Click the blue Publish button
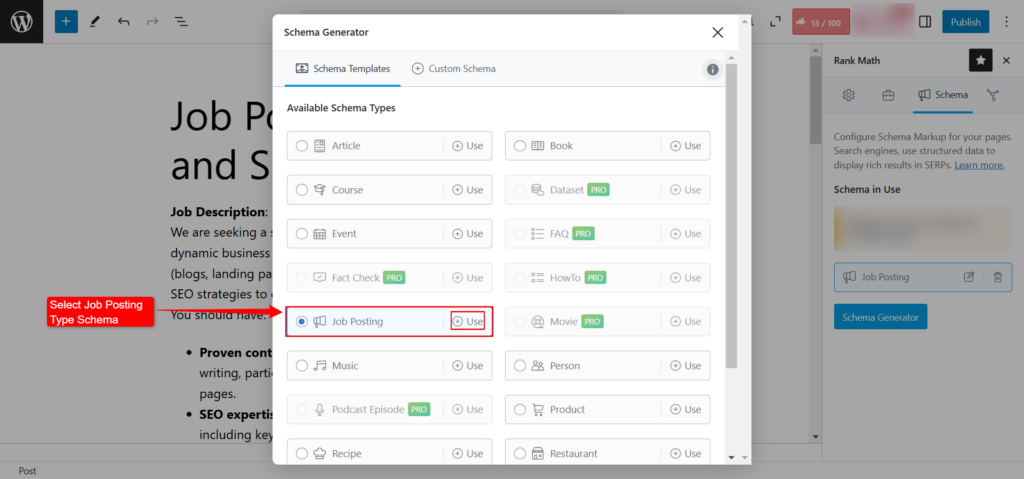 coord(965,22)
